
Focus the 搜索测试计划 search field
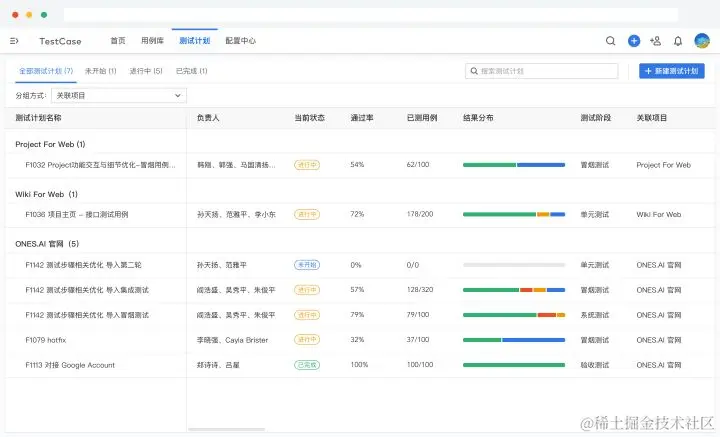541,71
